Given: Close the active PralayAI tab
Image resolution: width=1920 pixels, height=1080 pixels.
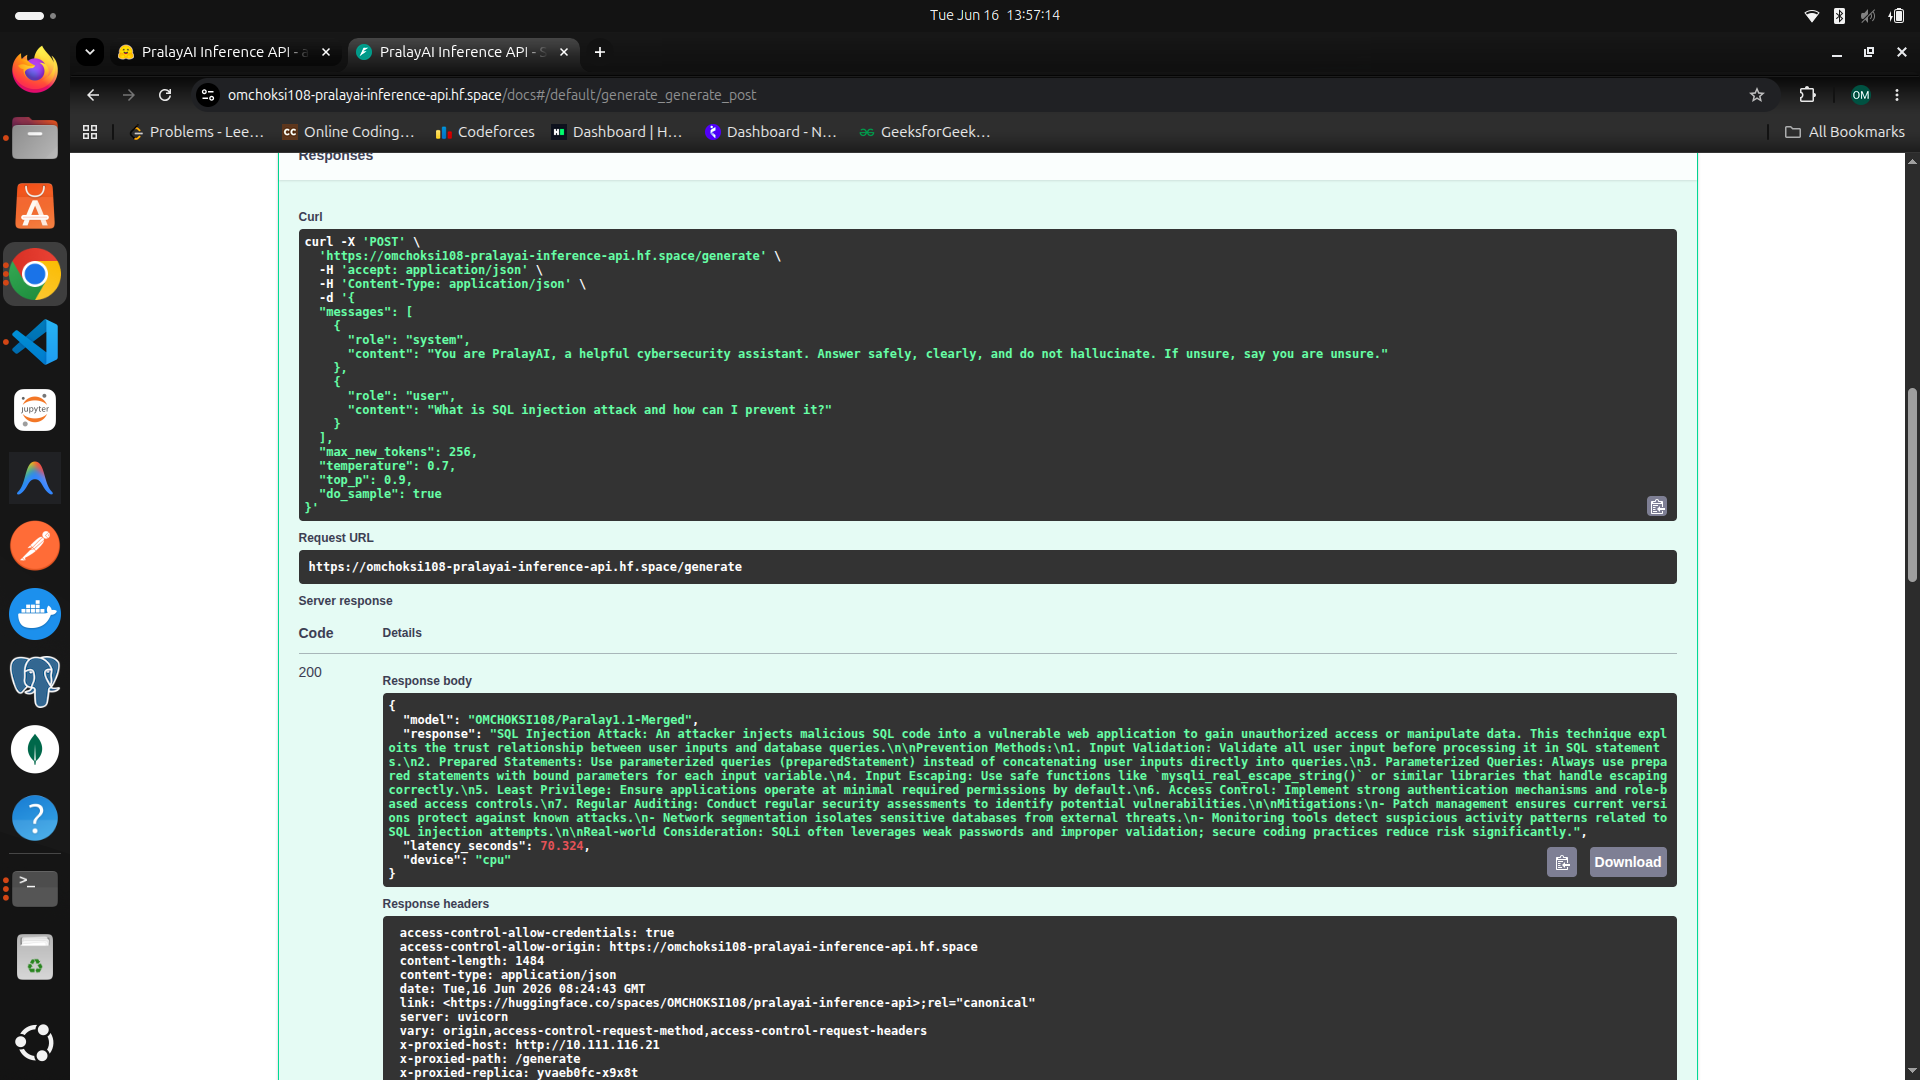Looking at the screenshot, I should 564,52.
